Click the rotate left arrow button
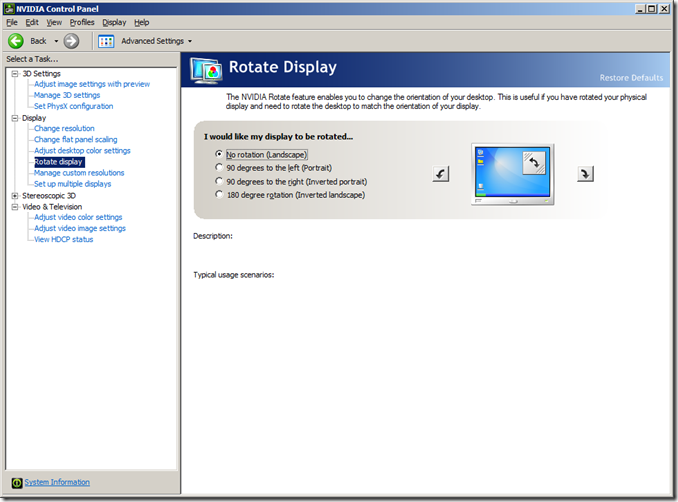Image resolution: width=678 pixels, height=502 pixels. tap(441, 174)
